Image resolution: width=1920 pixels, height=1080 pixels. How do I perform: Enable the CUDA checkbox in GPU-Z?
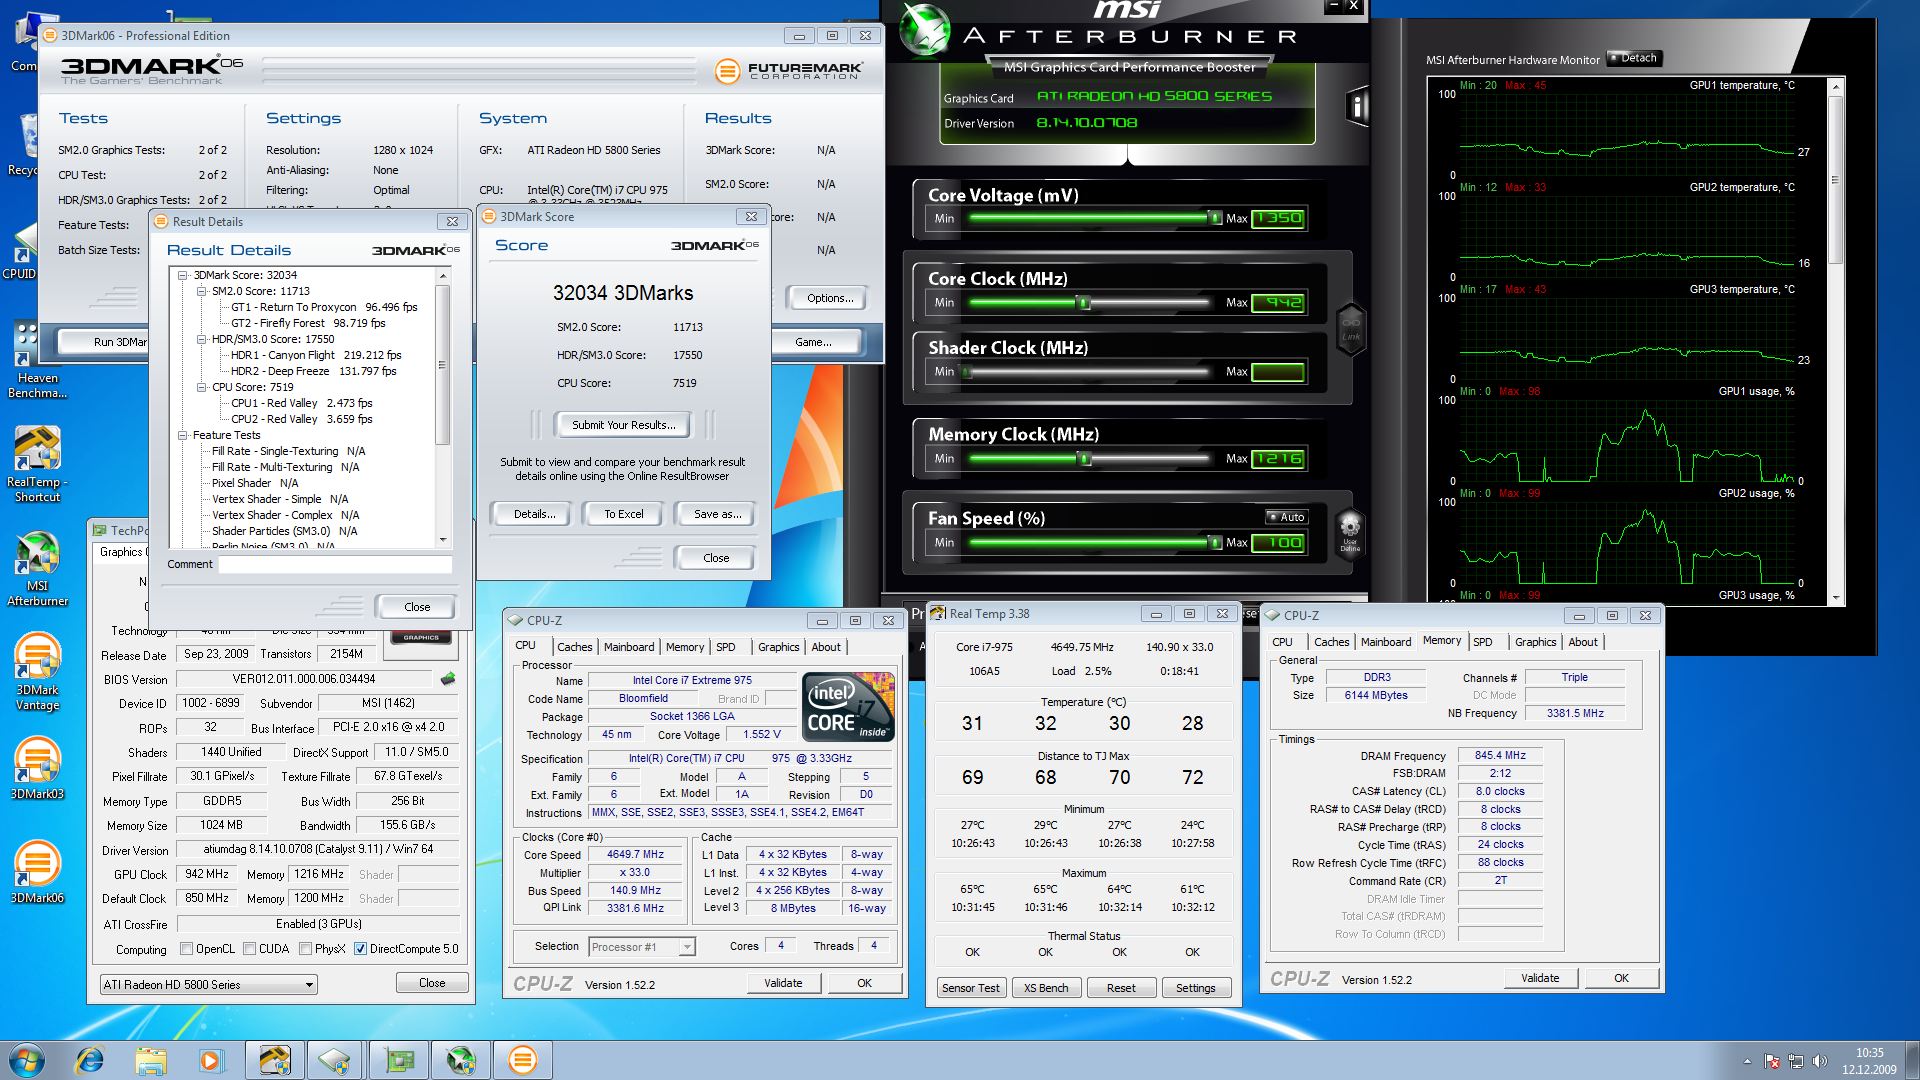coord(248,949)
